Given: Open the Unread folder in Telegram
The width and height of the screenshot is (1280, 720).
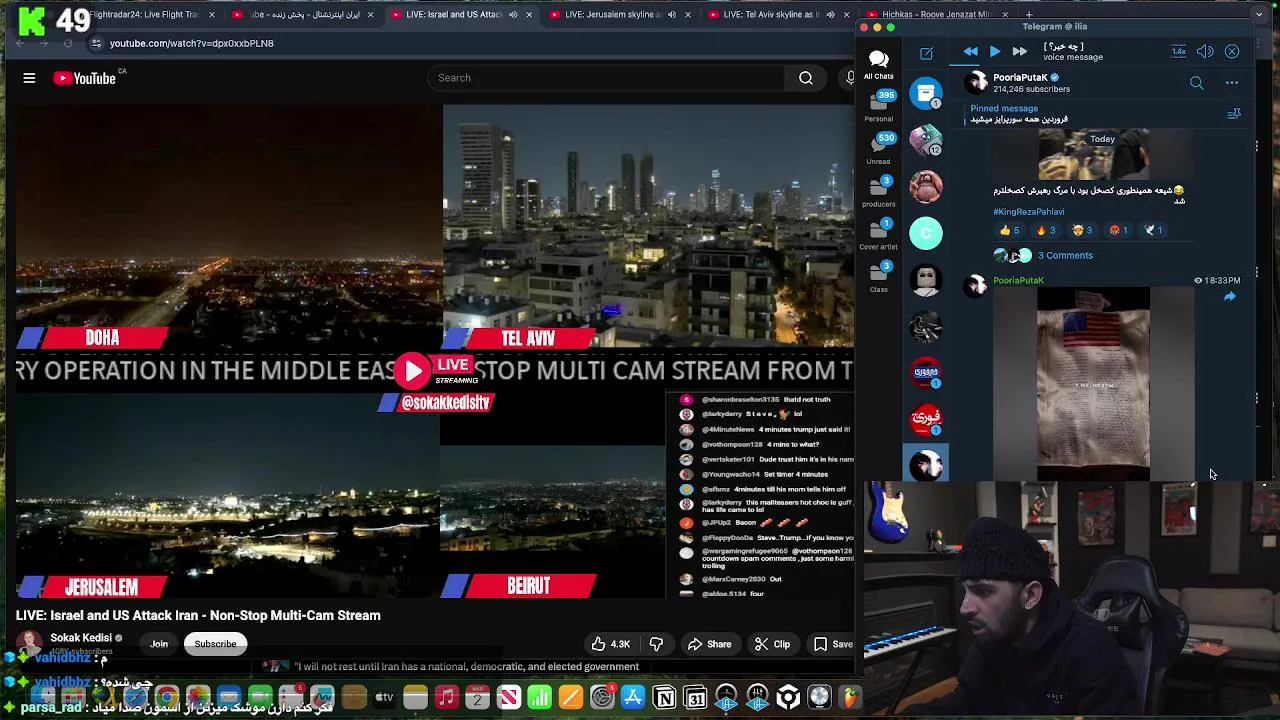Looking at the screenshot, I should 878,149.
